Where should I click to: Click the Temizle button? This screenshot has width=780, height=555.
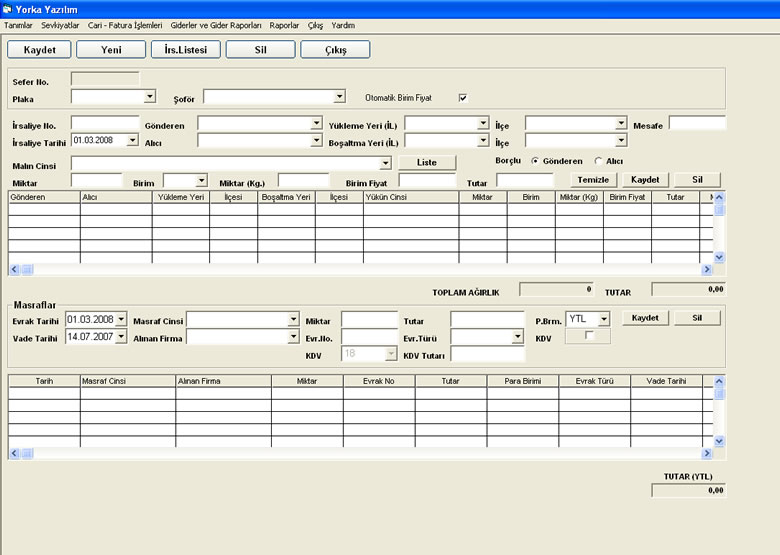[x=593, y=180]
